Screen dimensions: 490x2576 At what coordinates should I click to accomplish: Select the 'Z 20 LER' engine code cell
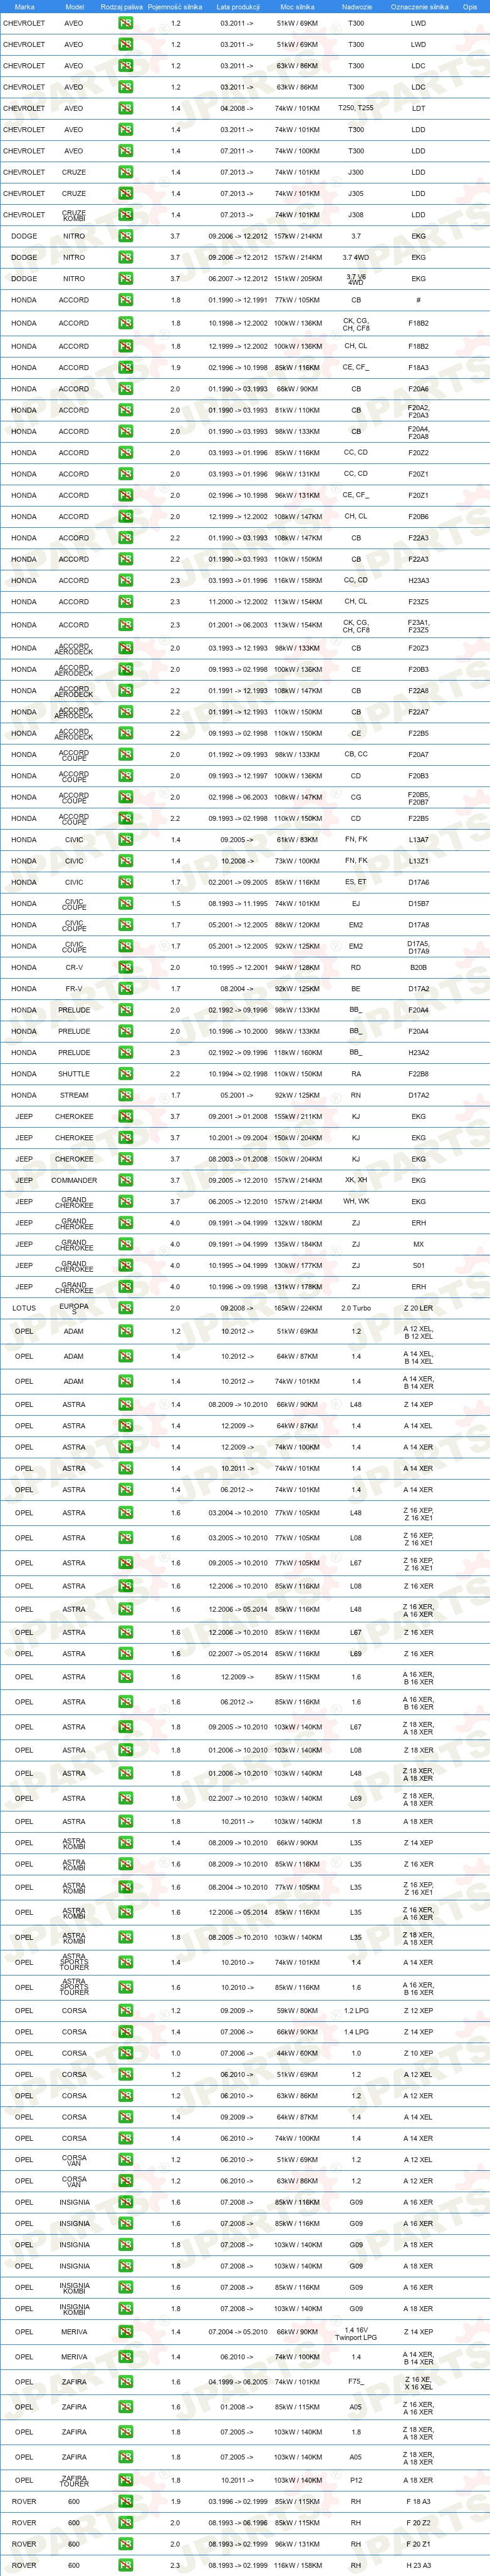(418, 1308)
